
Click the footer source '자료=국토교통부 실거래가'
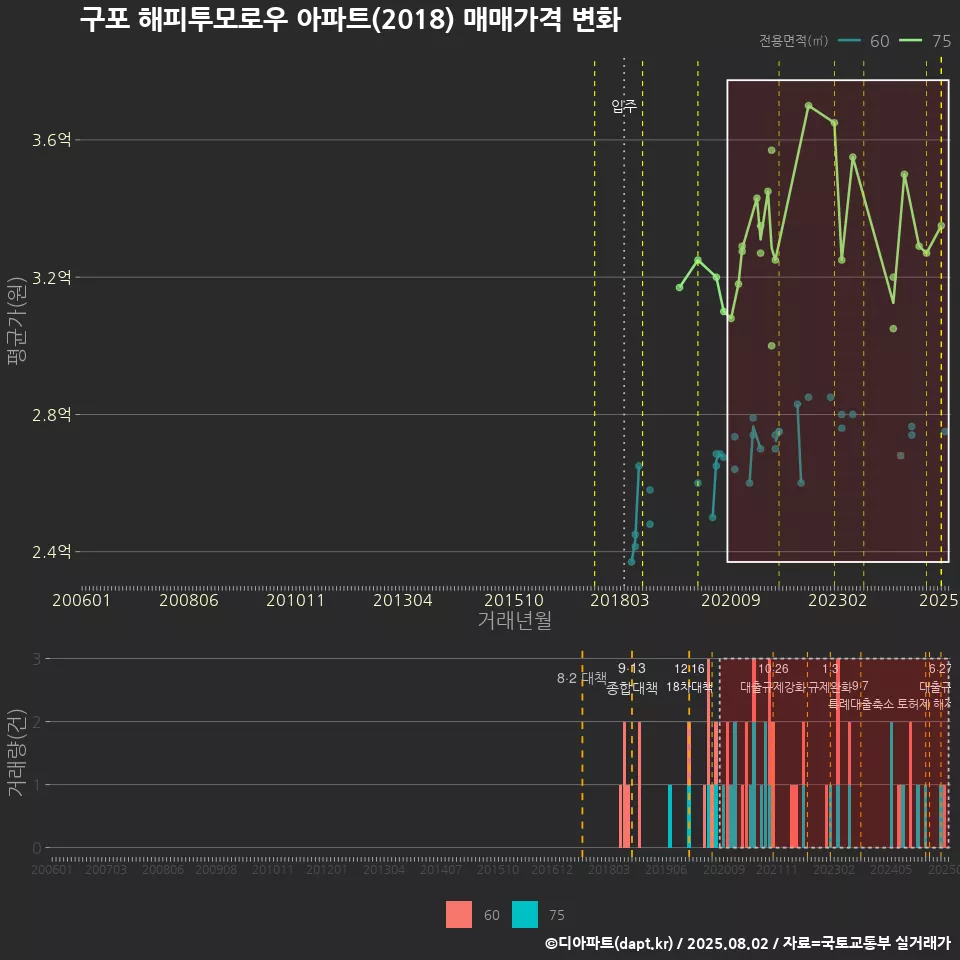[866, 943]
